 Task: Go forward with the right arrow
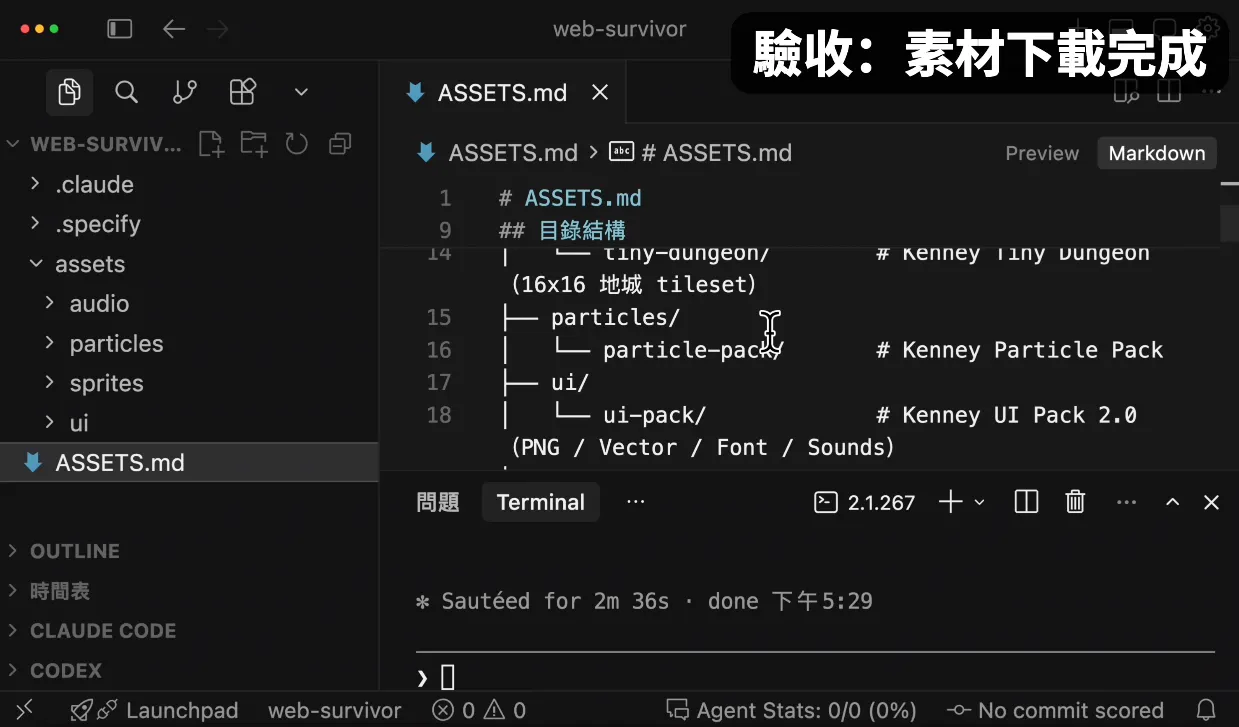(217, 29)
